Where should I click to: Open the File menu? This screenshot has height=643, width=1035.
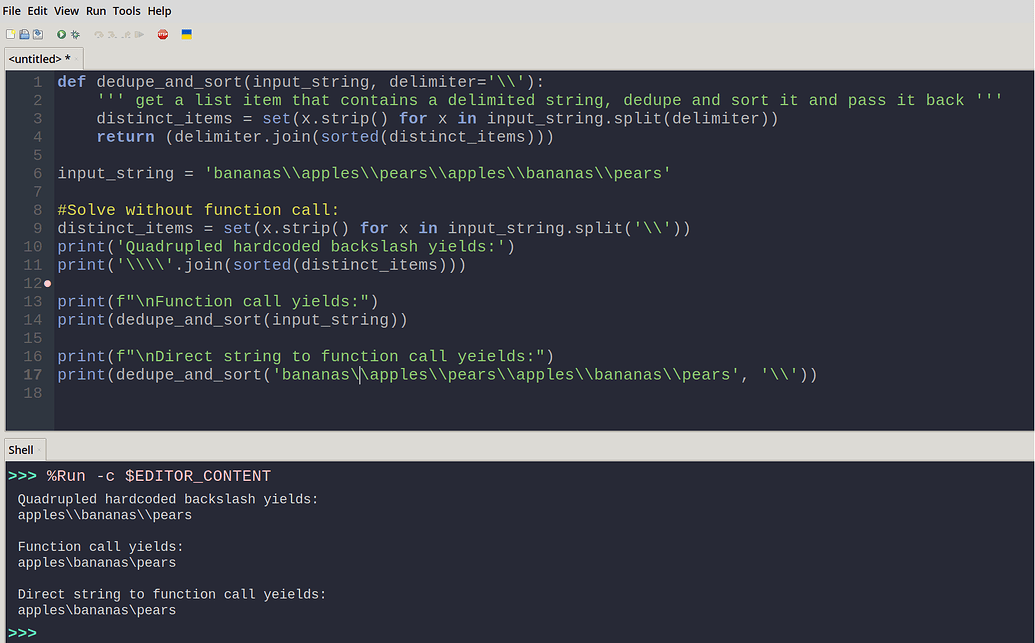coord(12,11)
